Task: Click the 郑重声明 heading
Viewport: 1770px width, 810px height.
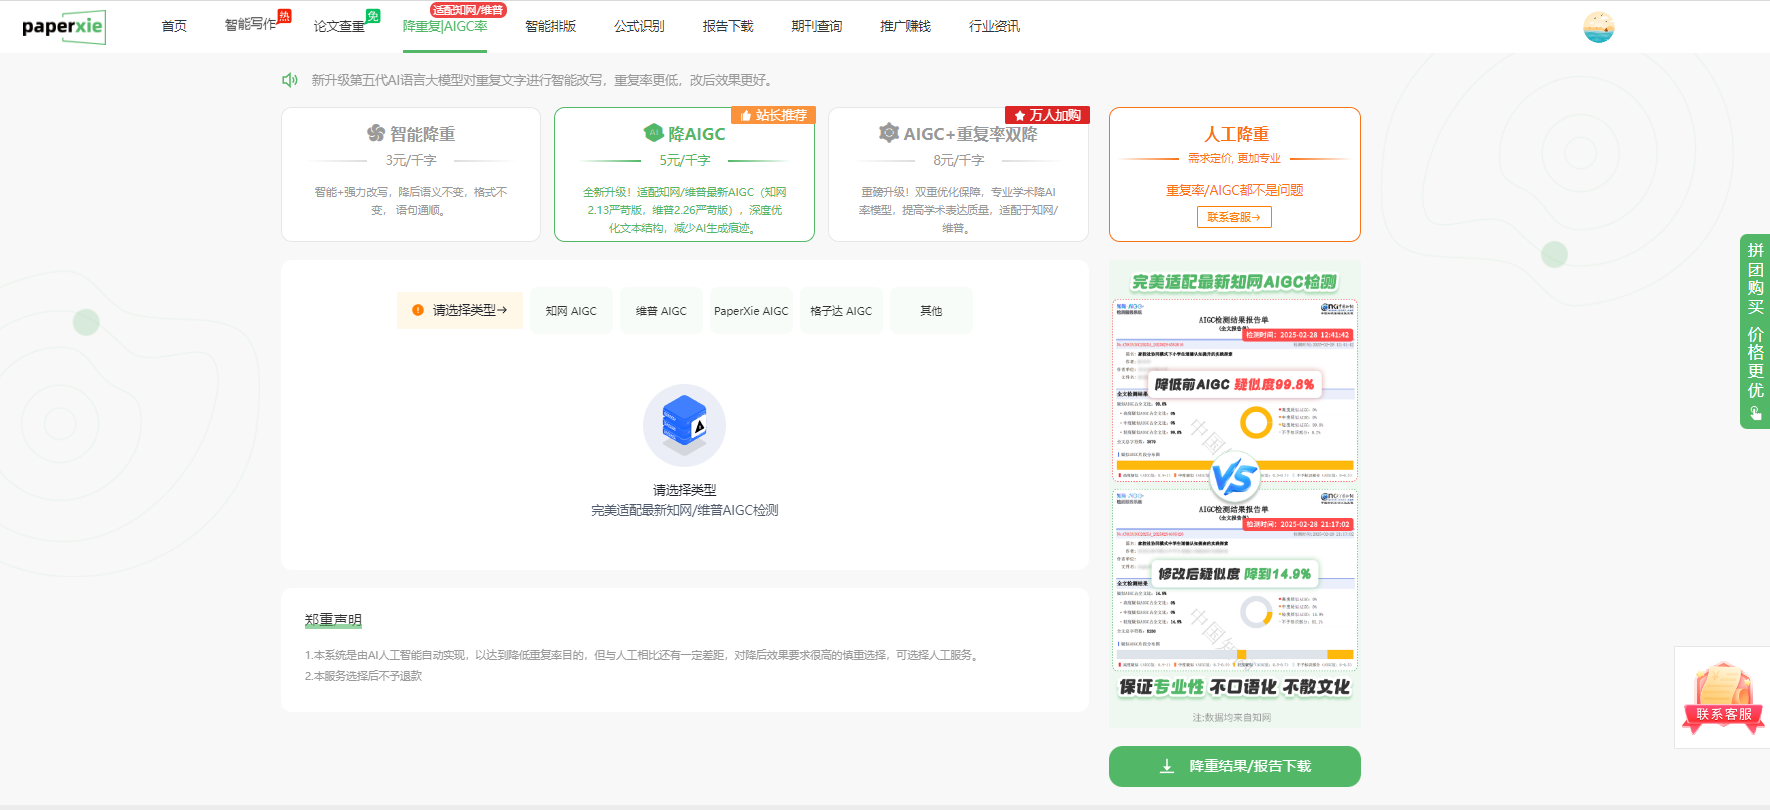Action: pyautogui.click(x=333, y=620)
